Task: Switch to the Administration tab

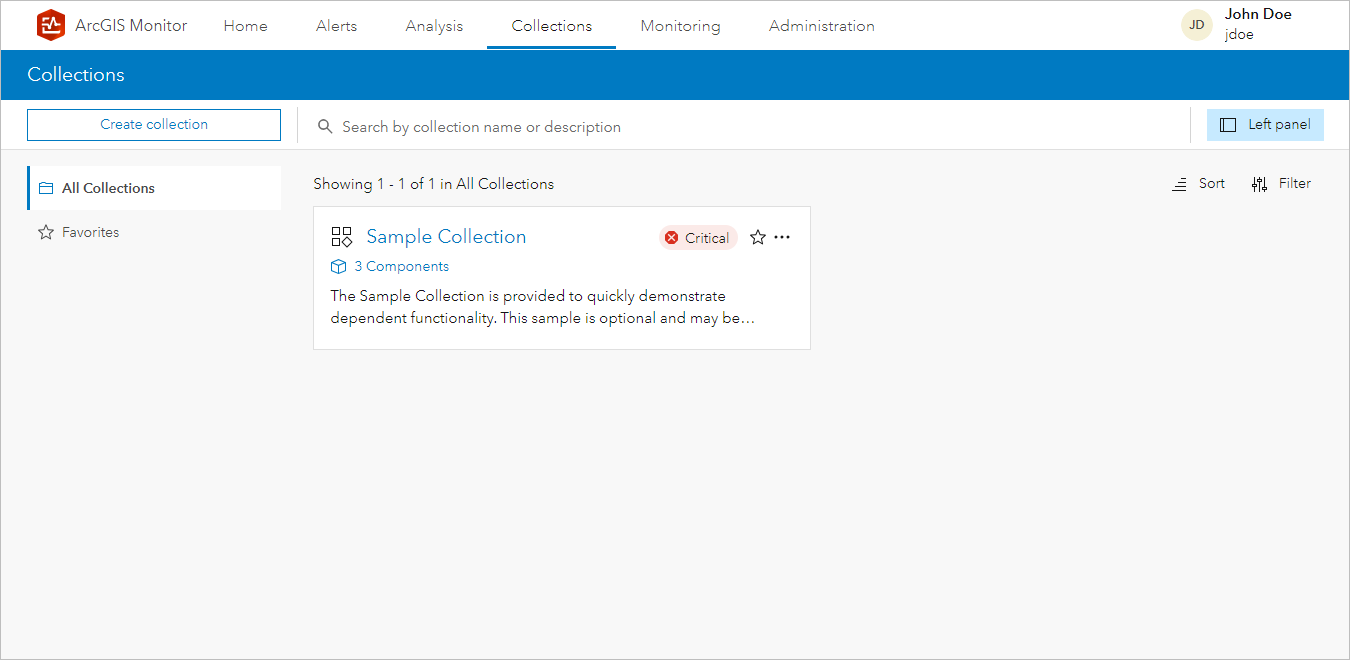Action: click(x=821, y=26)
